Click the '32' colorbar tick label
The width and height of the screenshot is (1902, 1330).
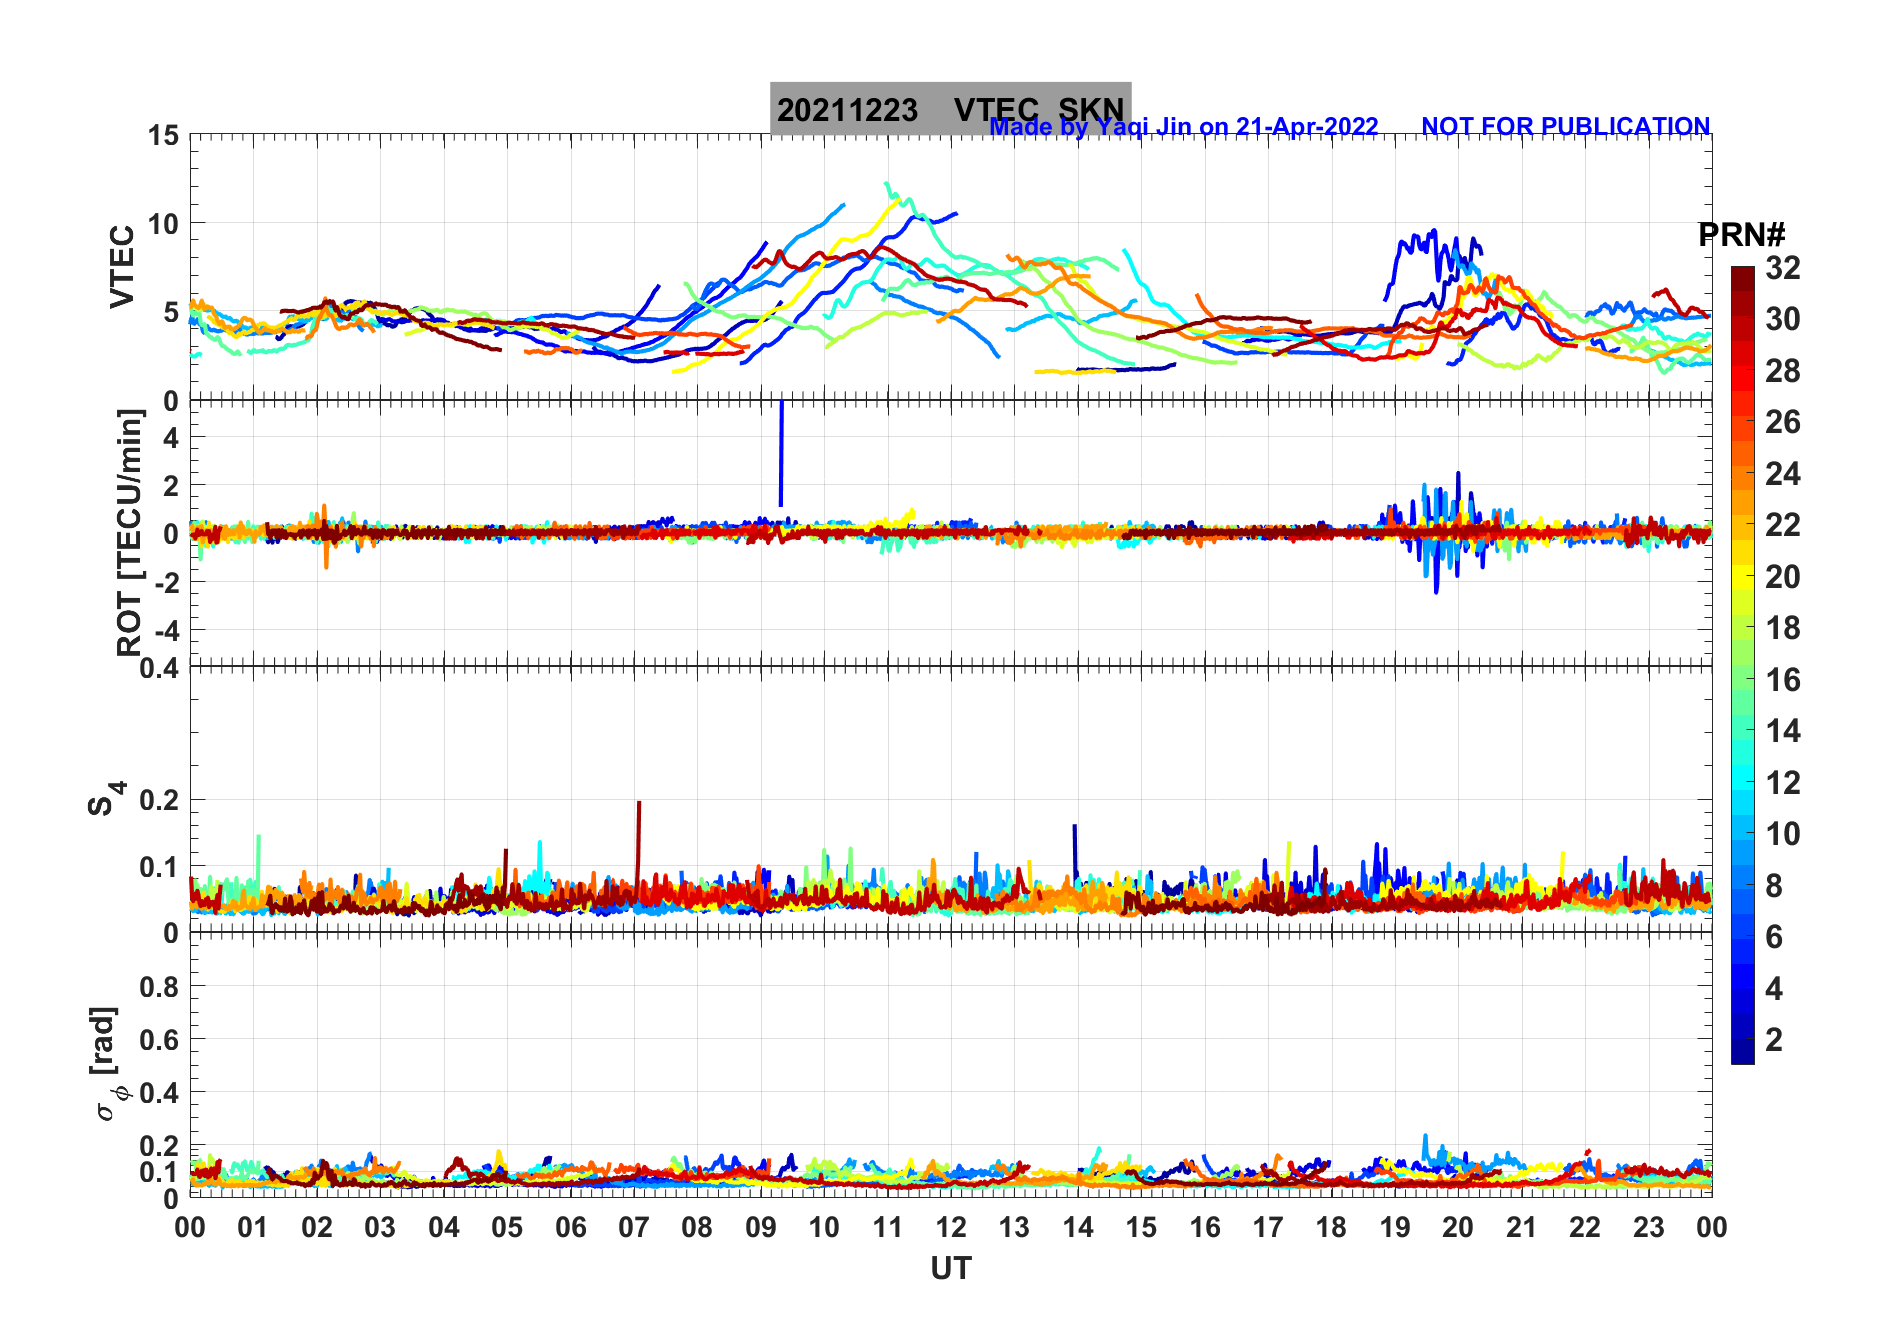(1783, 267)
